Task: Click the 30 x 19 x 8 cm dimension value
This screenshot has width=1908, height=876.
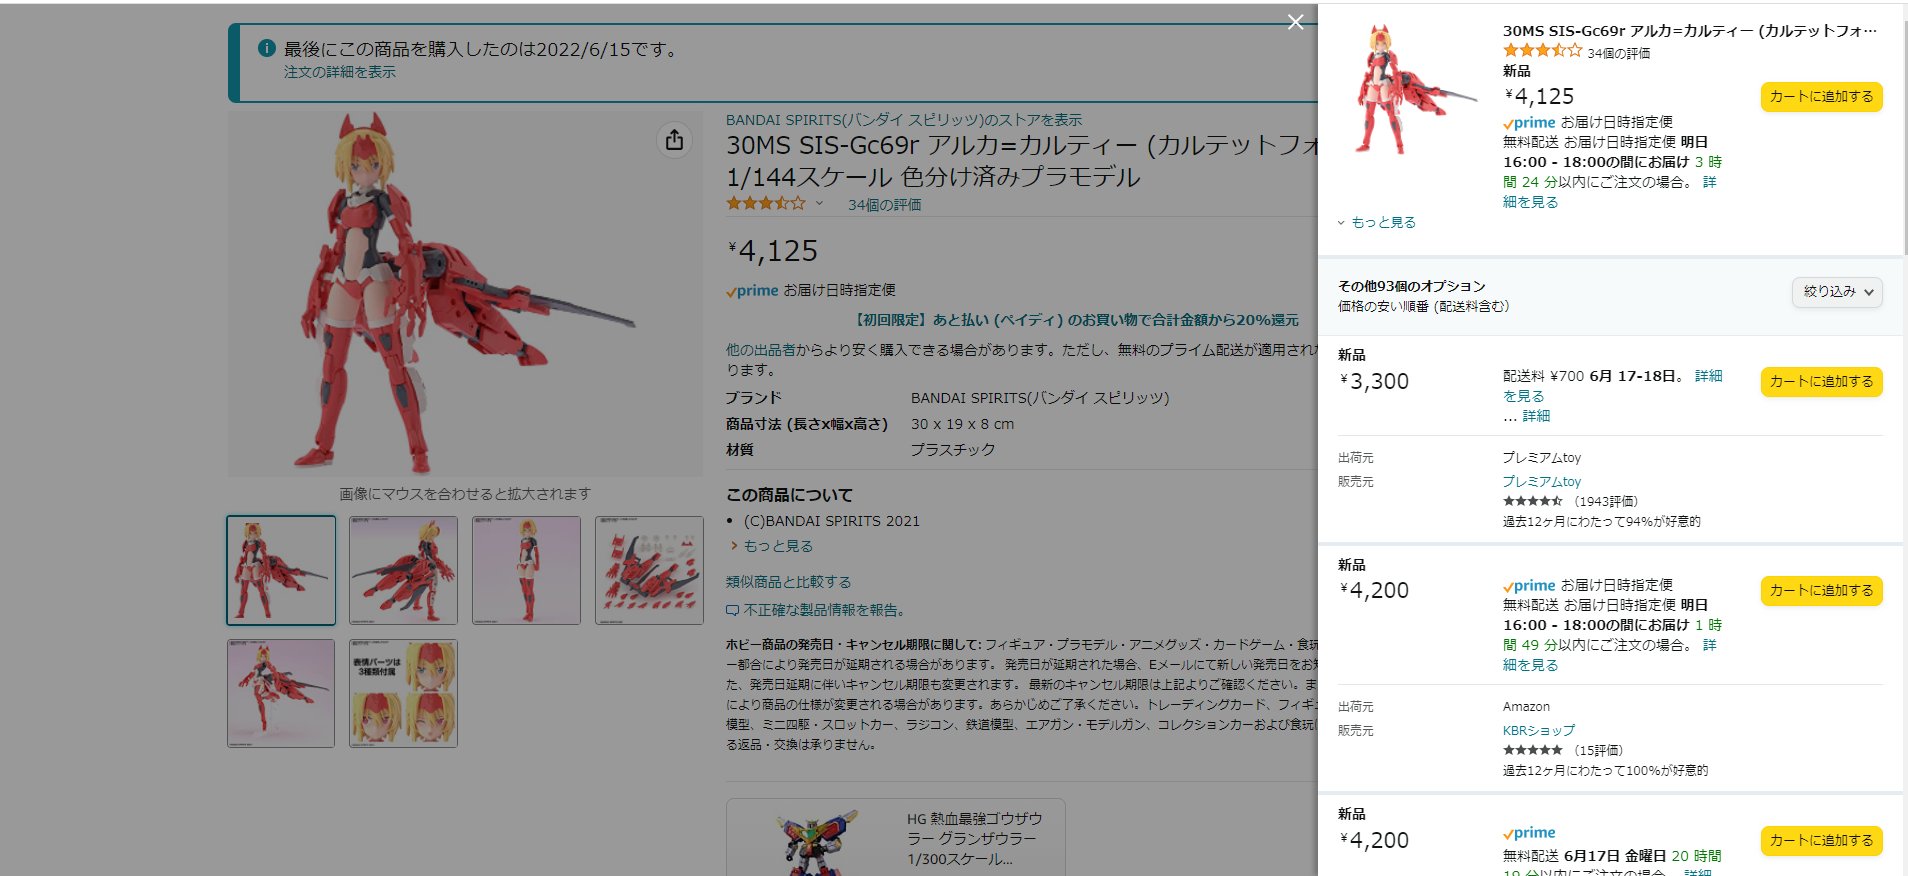Action: tap(962, 424)
